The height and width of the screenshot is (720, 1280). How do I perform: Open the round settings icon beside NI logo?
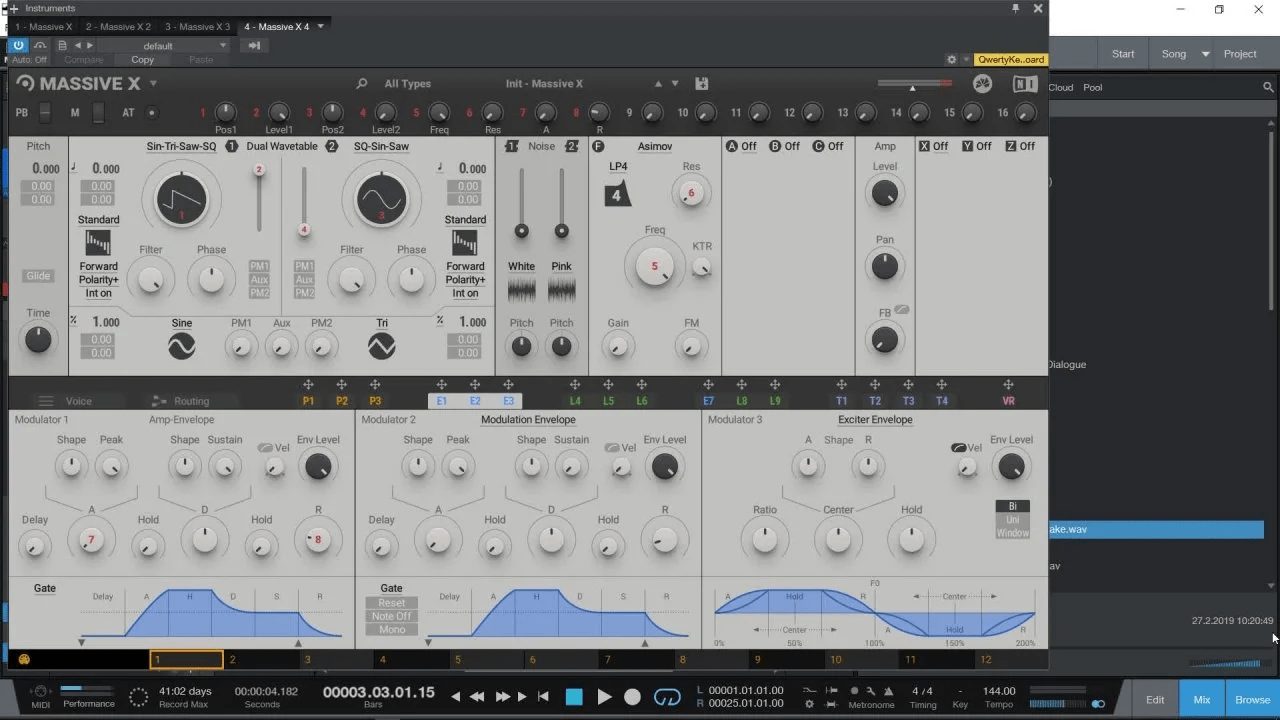pyautogui.click(x=982, y=84)
